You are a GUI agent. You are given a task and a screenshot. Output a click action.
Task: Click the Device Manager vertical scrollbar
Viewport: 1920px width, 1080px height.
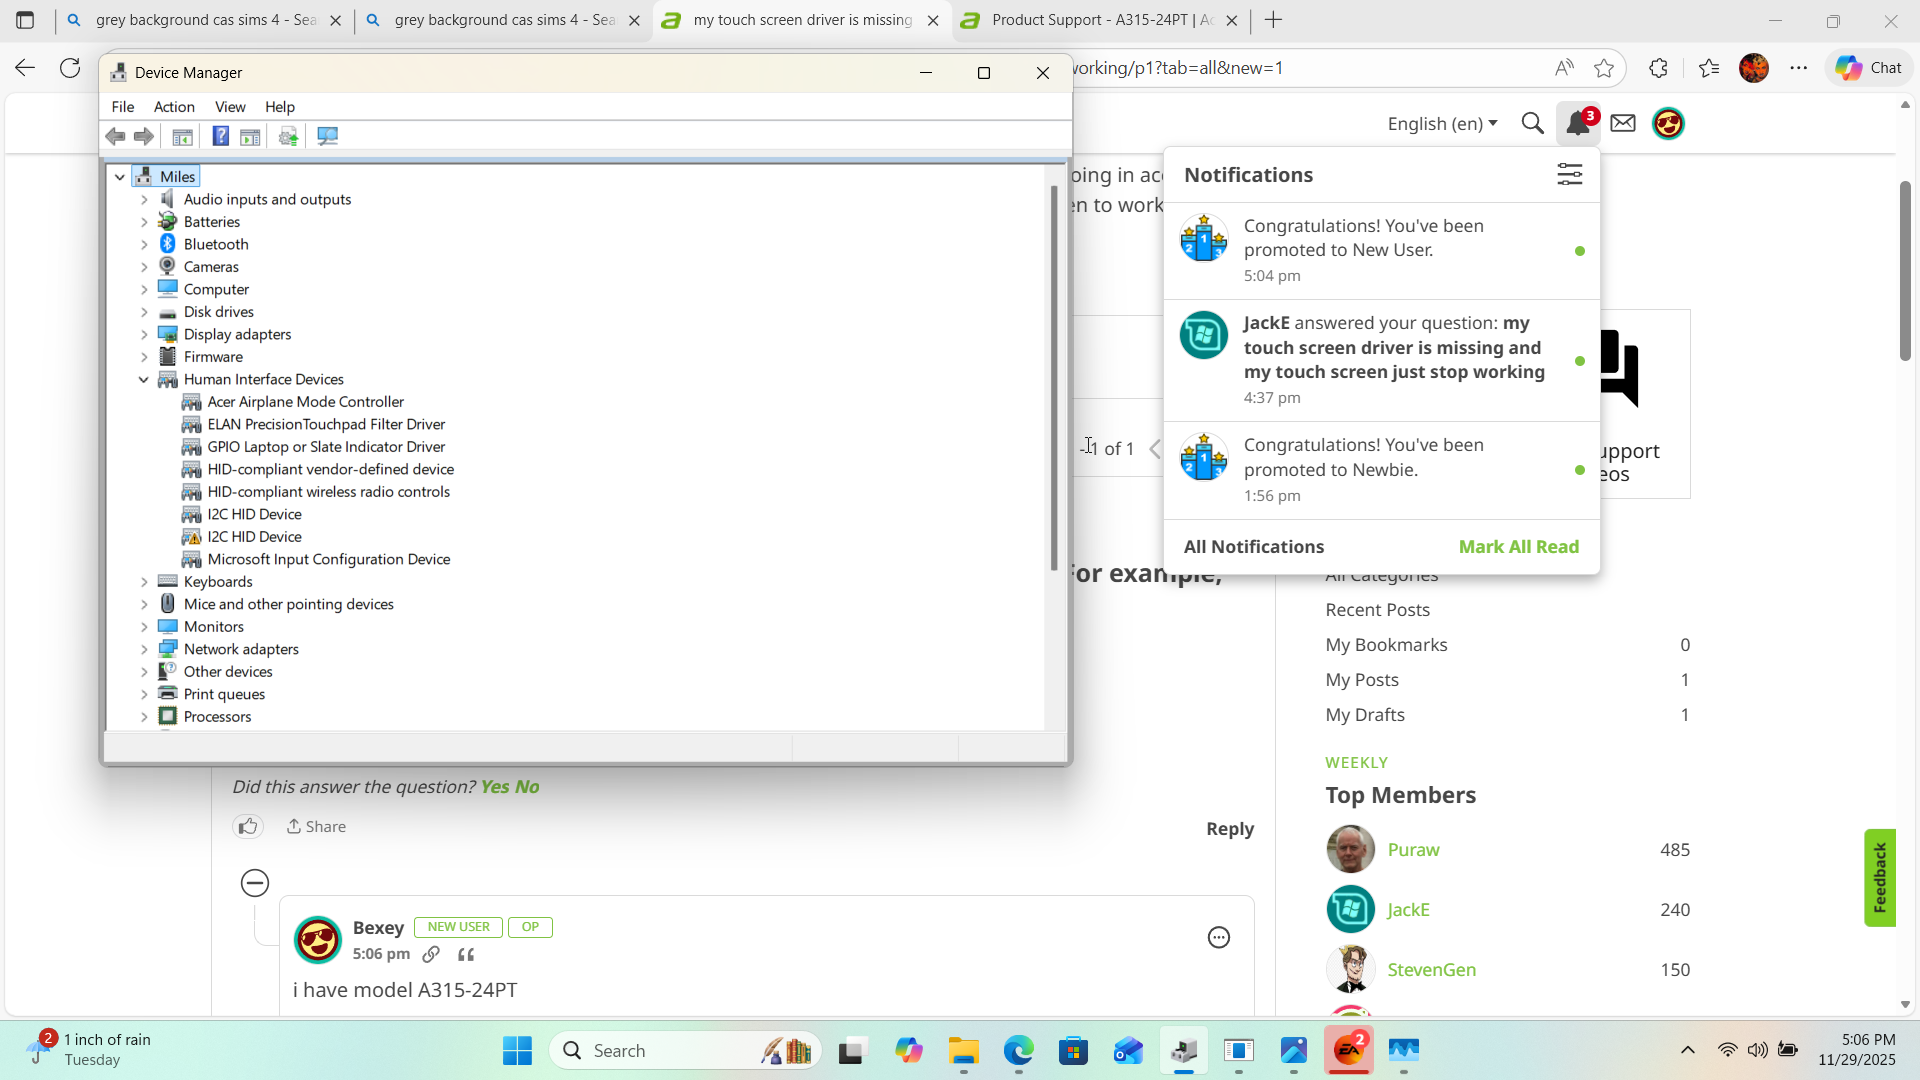1054,380
